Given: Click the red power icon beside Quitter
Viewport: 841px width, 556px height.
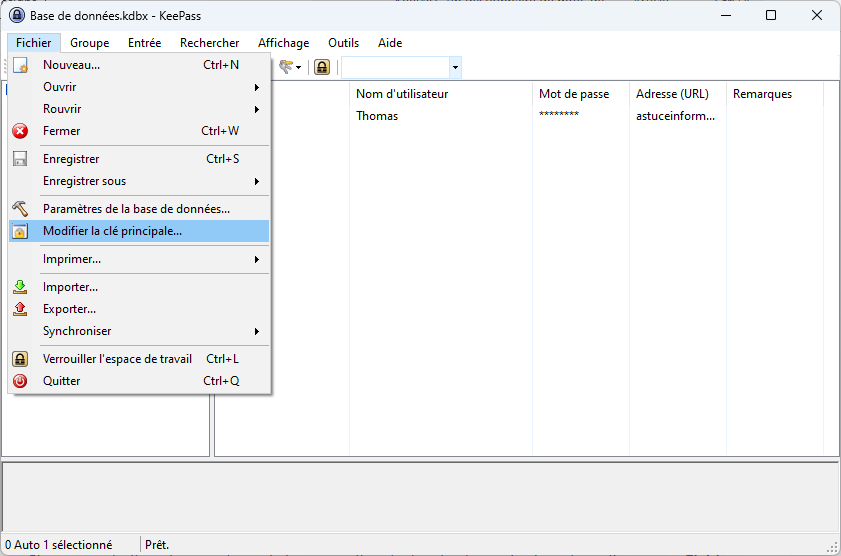Looking at the screenshot, I should click(x=20, y=381).
